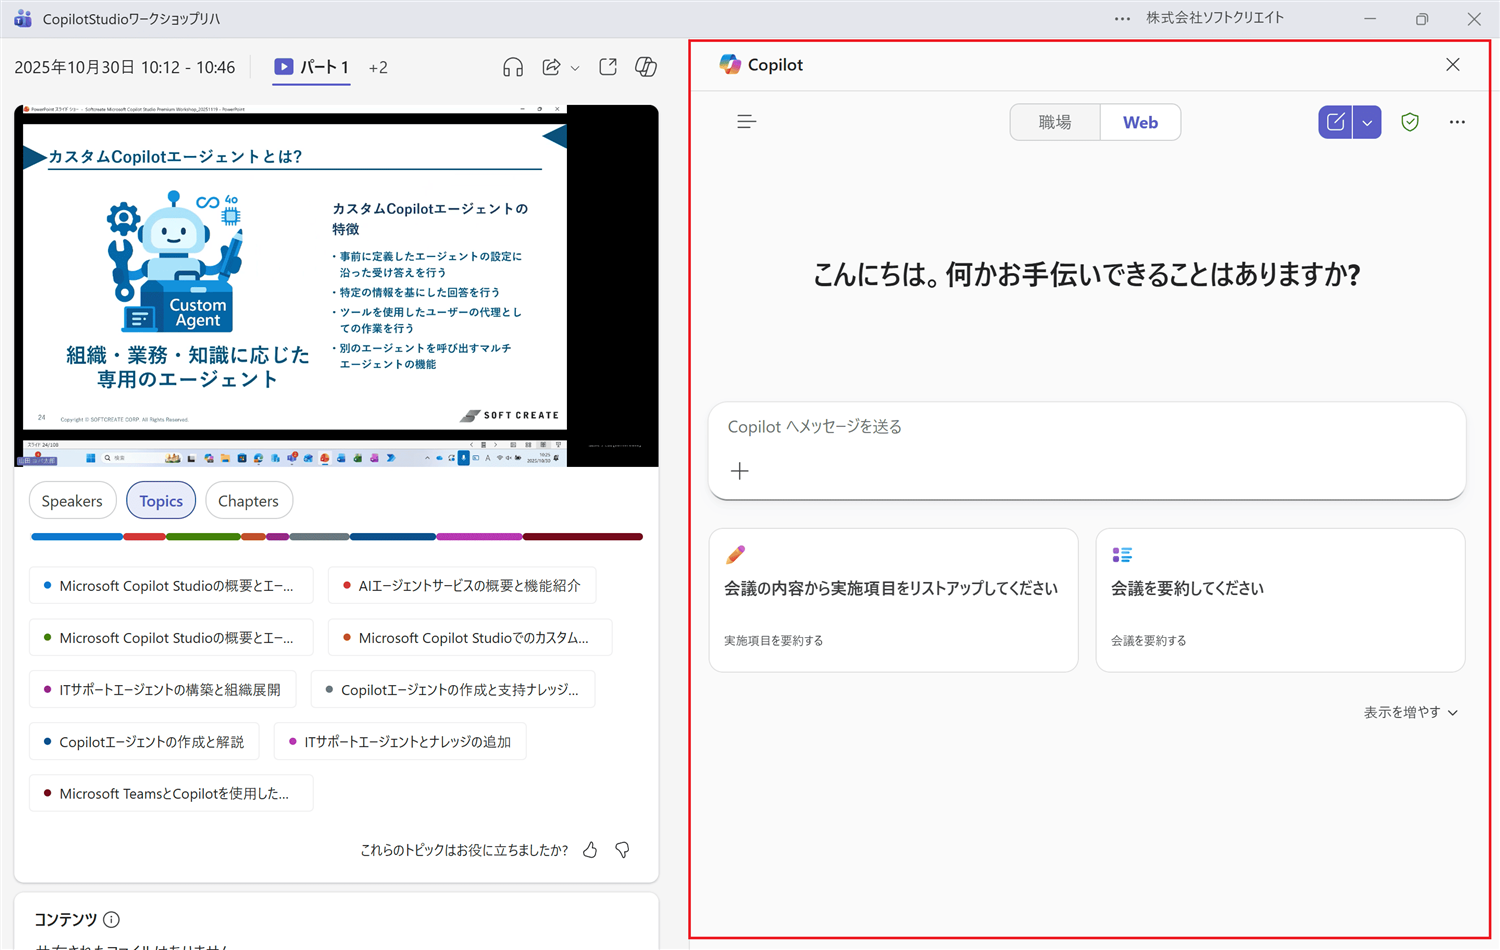Select the headphones audio icon above the video

coord(513,66)
